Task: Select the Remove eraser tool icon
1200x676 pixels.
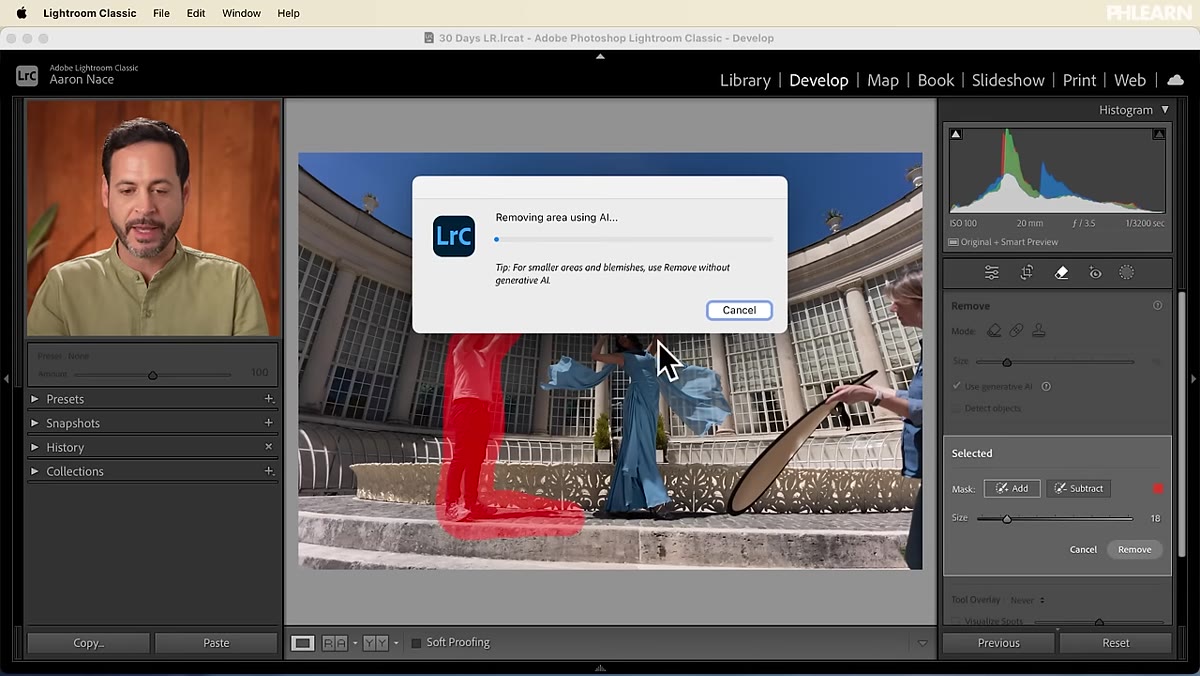Action: (1061, 272)
